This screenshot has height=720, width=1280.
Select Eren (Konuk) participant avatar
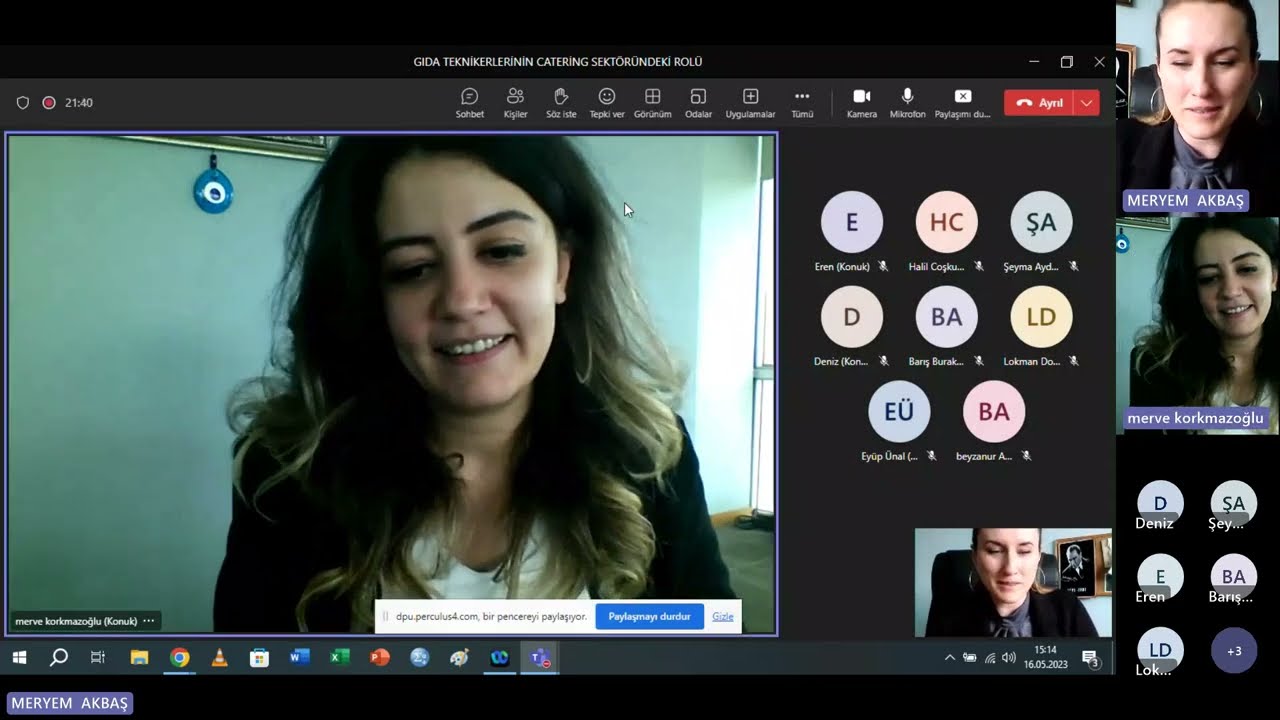tap(852, 222)
